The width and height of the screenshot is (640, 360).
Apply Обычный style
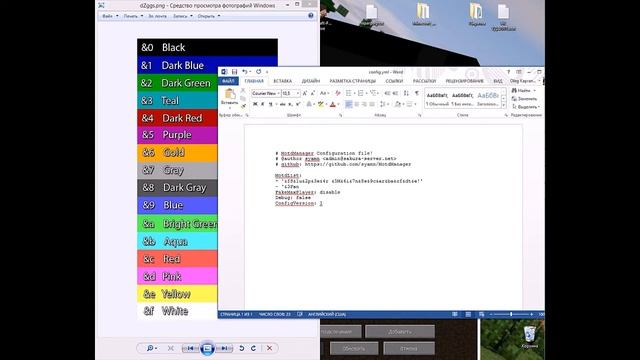(x=437, y=99)
